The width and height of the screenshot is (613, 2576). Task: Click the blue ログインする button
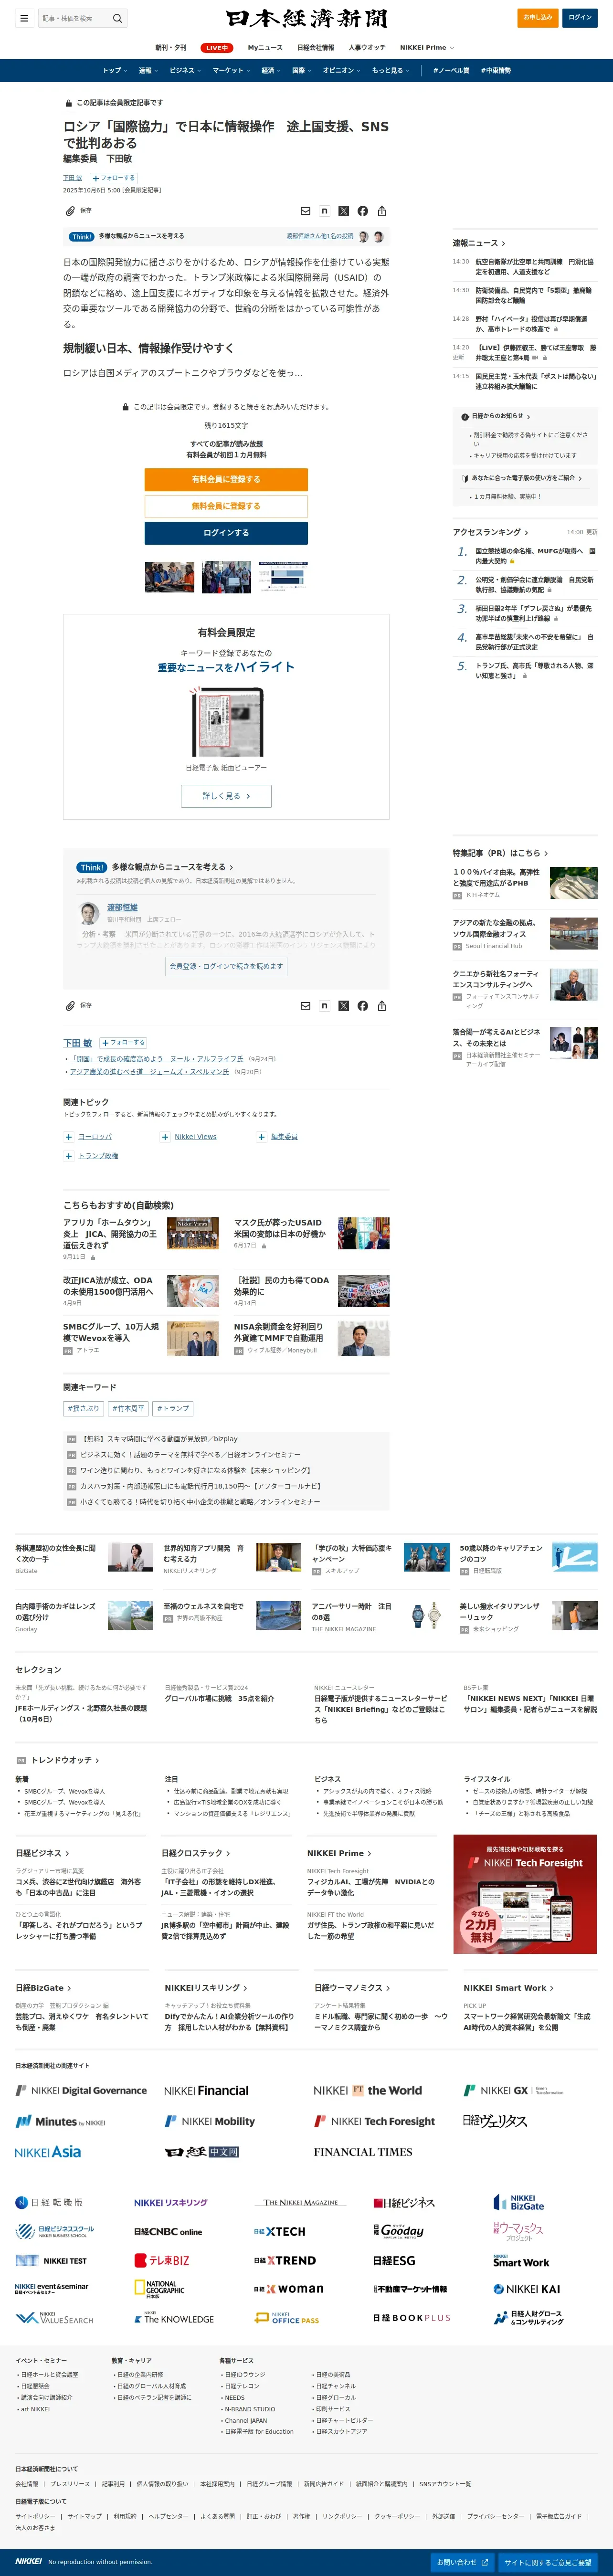coord(226,533)
